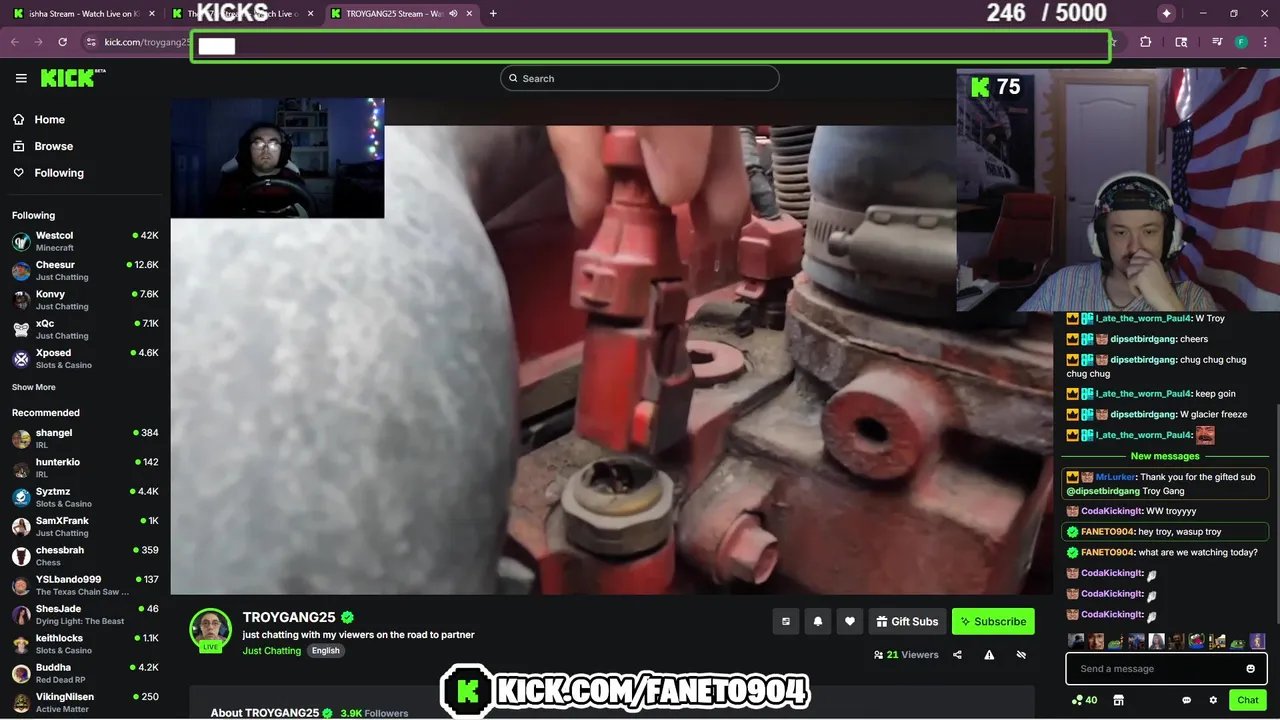Open Konvy channel in Following list
The width and height of the screenshot is (1280, 720).
[85, 300]
